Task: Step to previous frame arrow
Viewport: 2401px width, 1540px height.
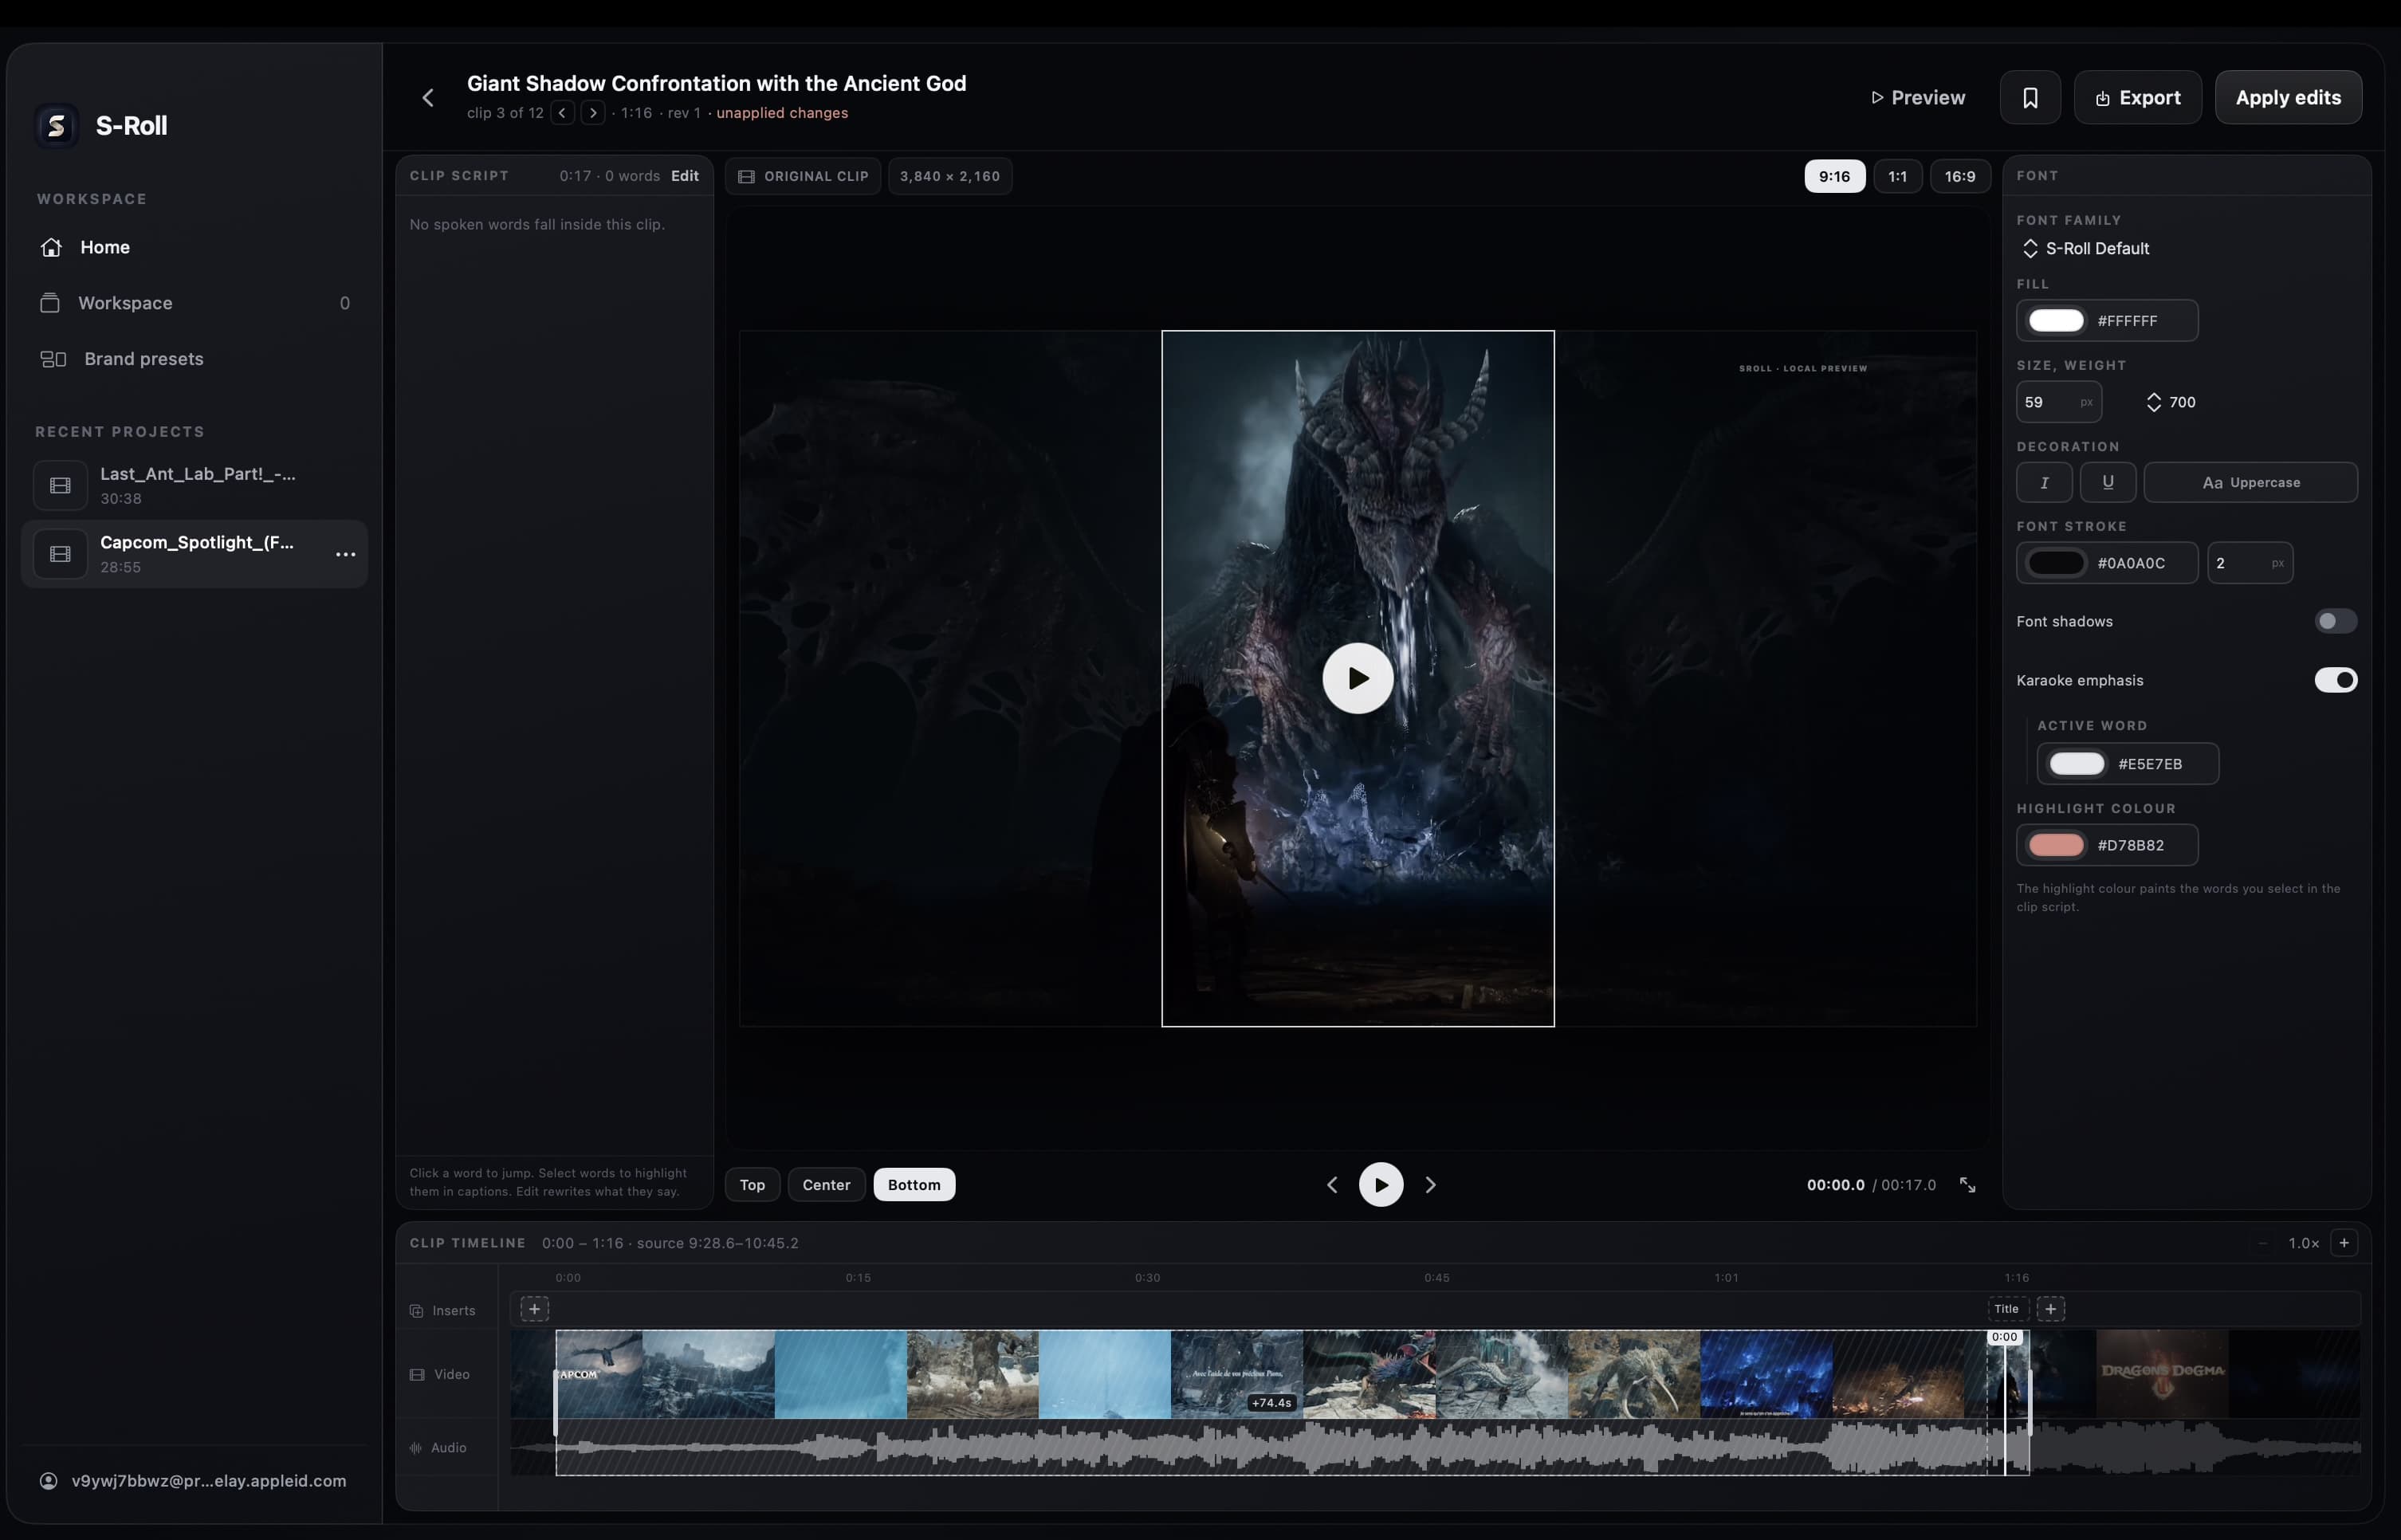Action: coord(1332,1185)
